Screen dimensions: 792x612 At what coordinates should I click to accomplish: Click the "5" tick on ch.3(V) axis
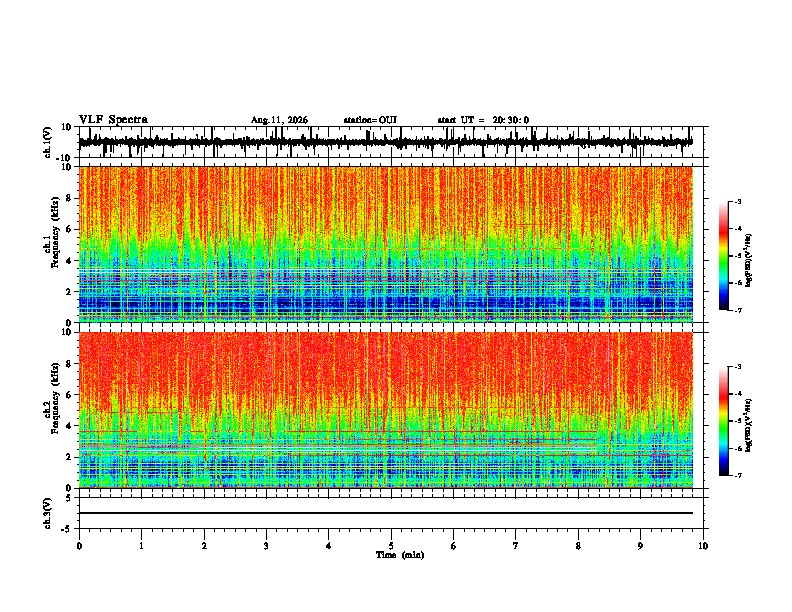69,498
